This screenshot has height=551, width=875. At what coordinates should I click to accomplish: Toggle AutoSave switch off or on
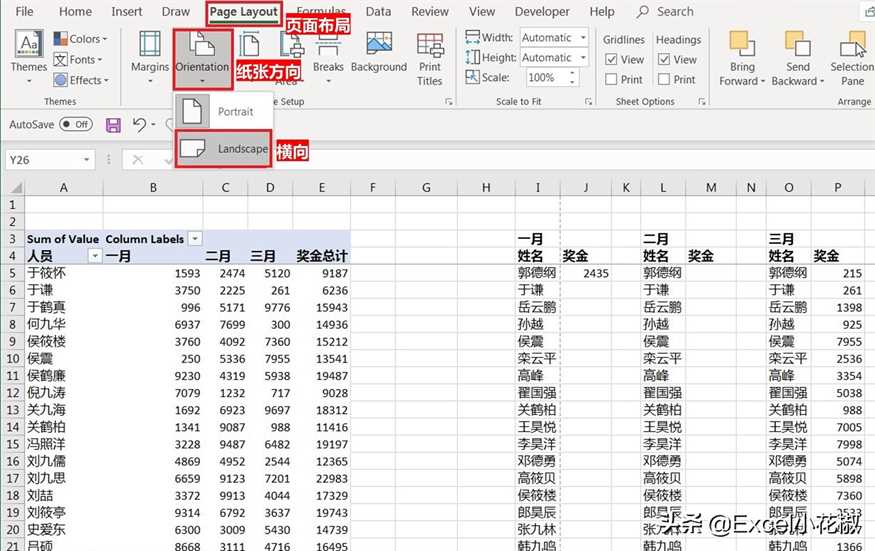tap(76, 125)
